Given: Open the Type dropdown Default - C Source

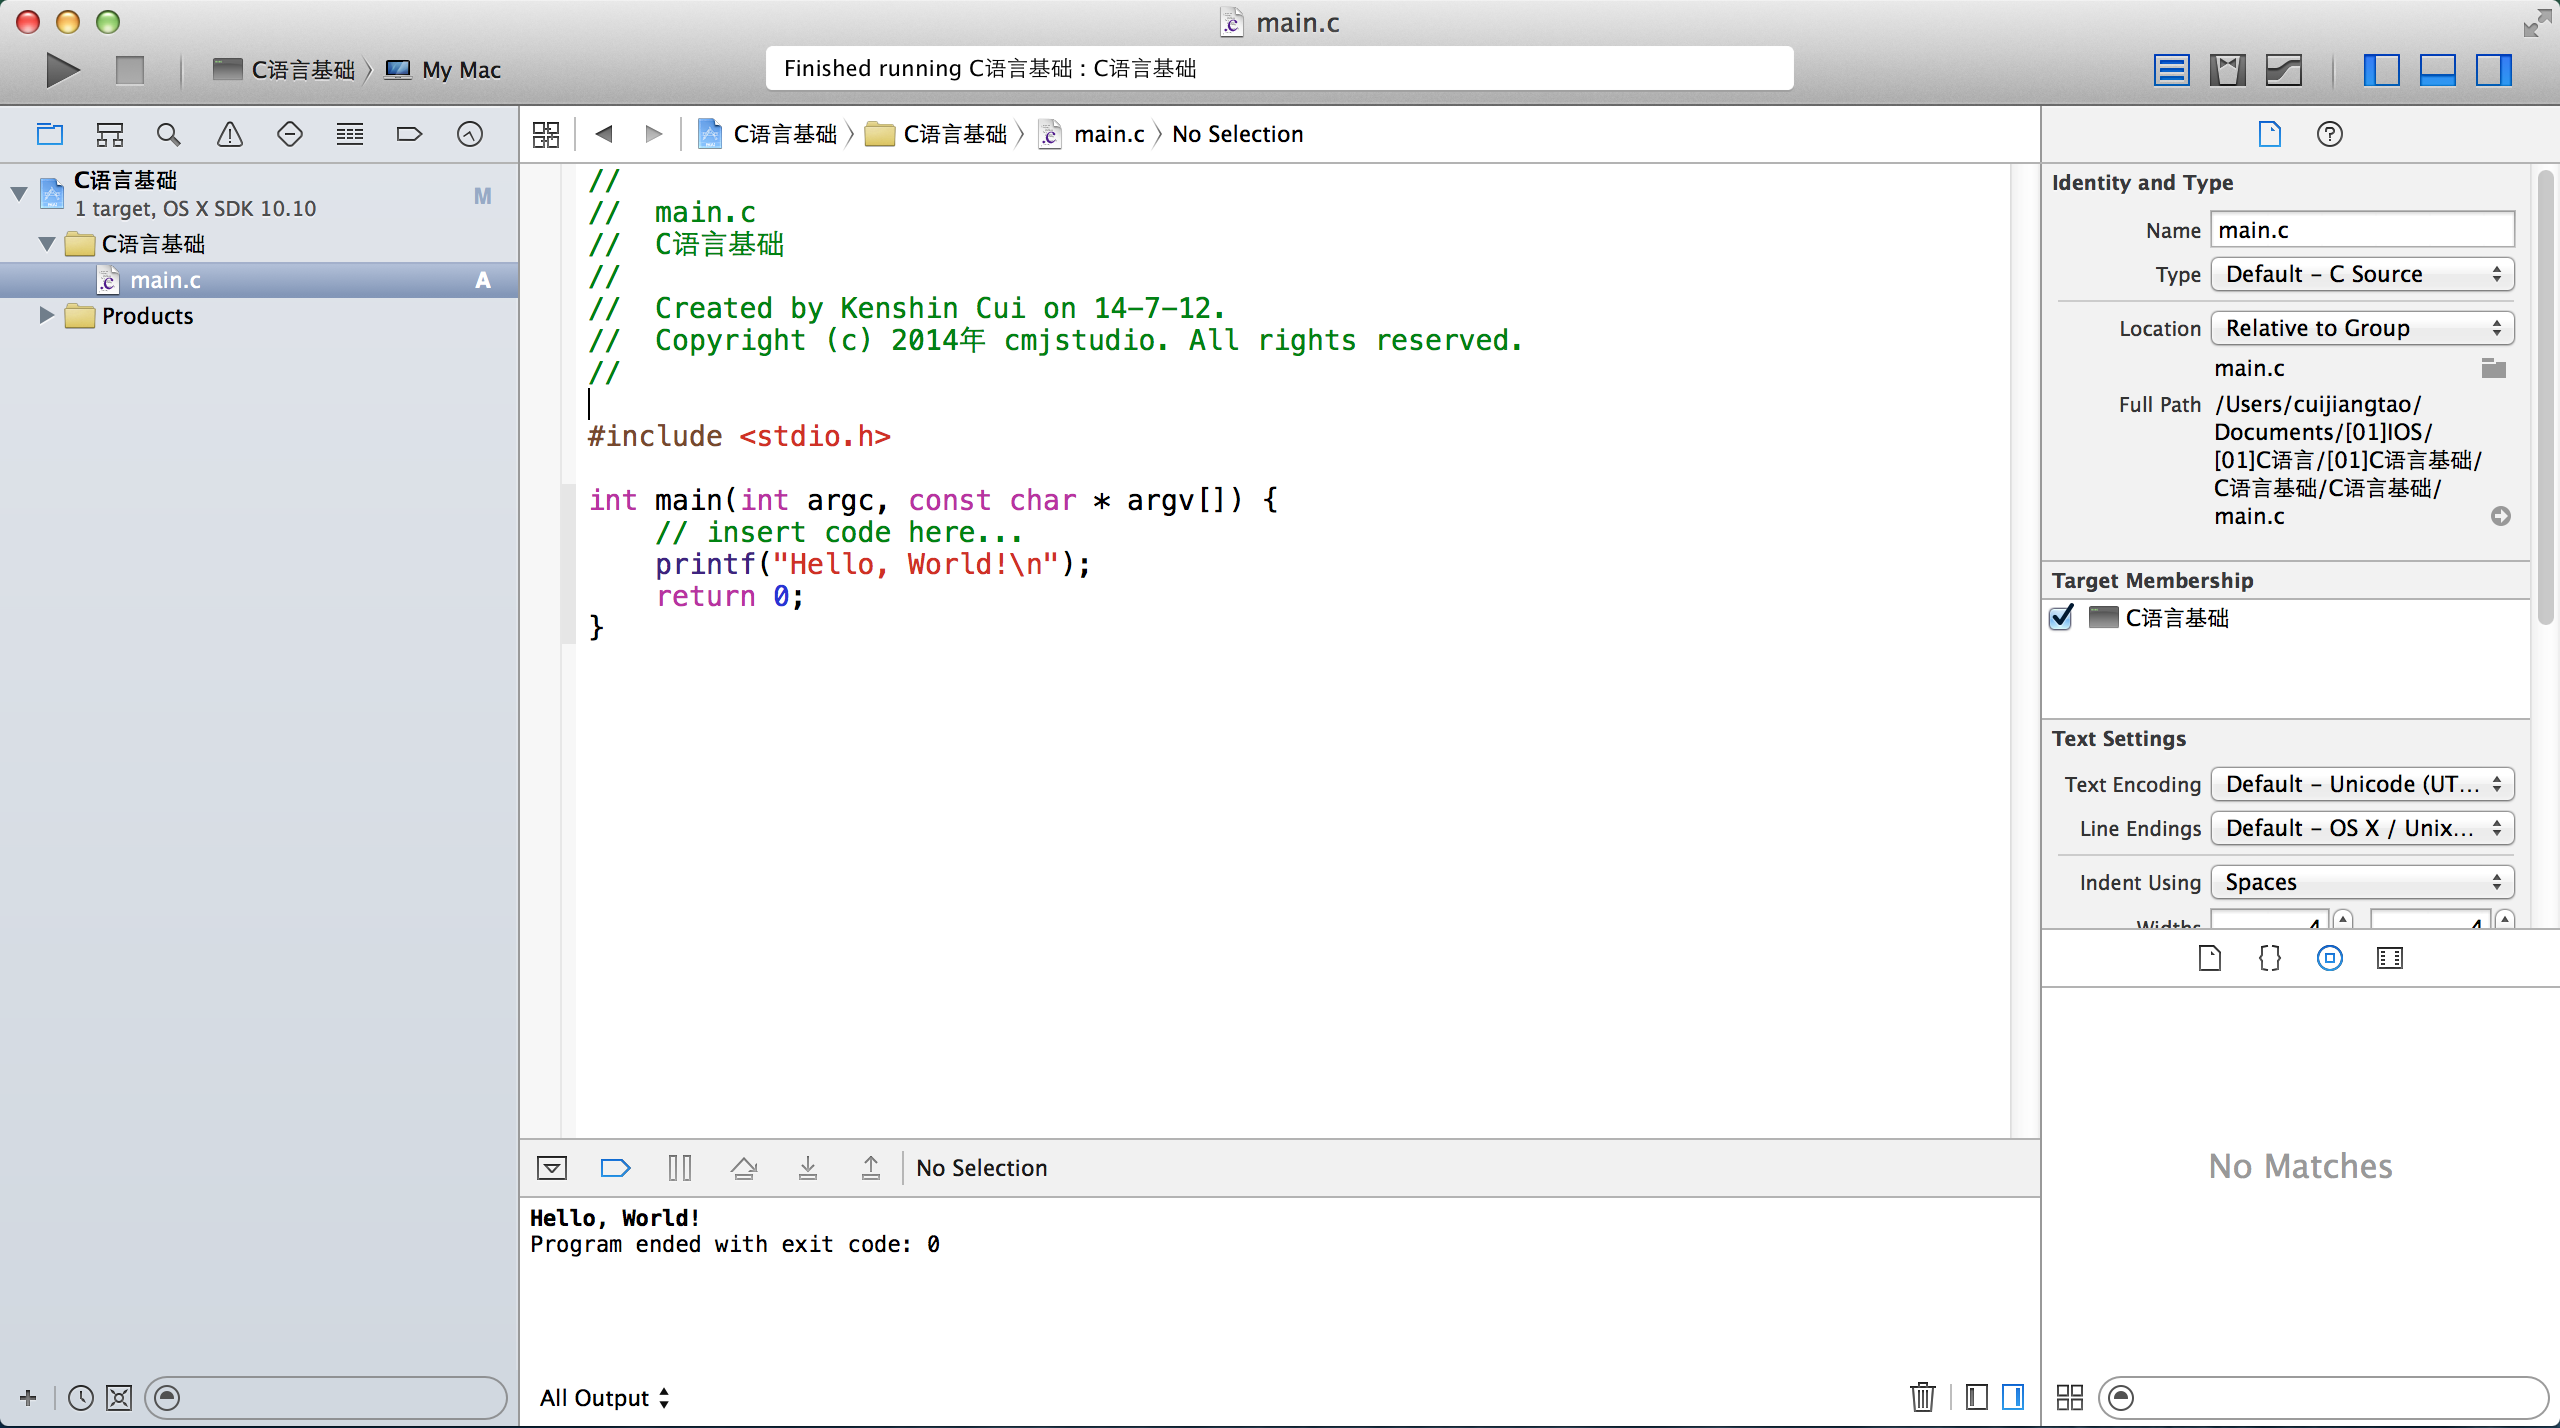Looking at the screenshot, I should coord(2361,274).
